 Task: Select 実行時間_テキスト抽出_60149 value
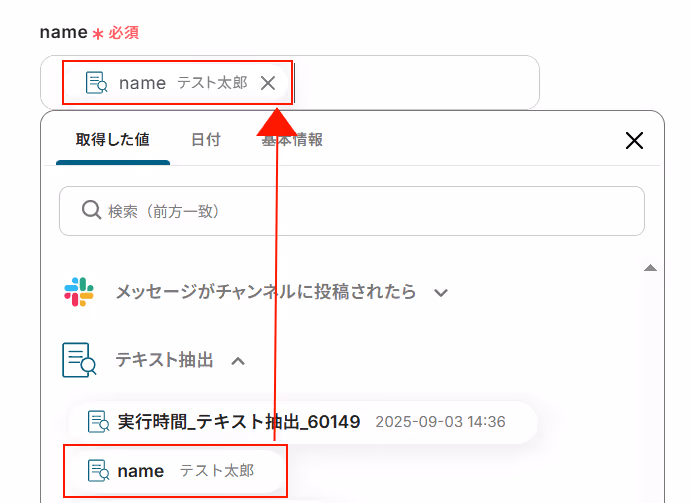(303, 422)
